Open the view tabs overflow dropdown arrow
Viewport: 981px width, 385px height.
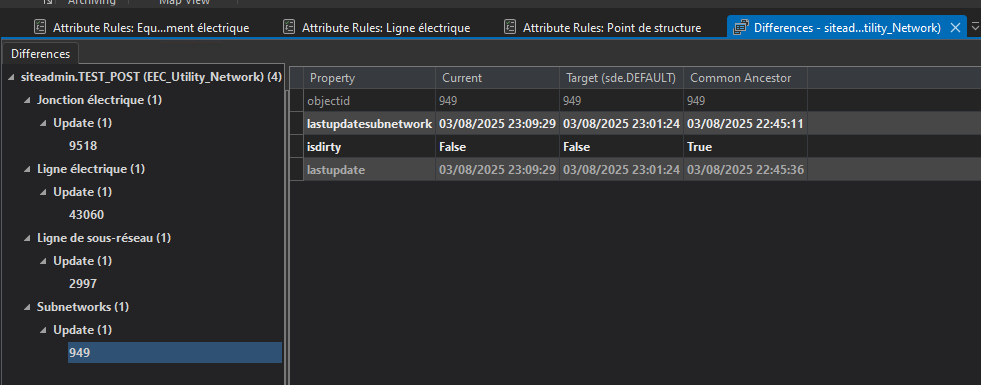(x=975, y=28)
